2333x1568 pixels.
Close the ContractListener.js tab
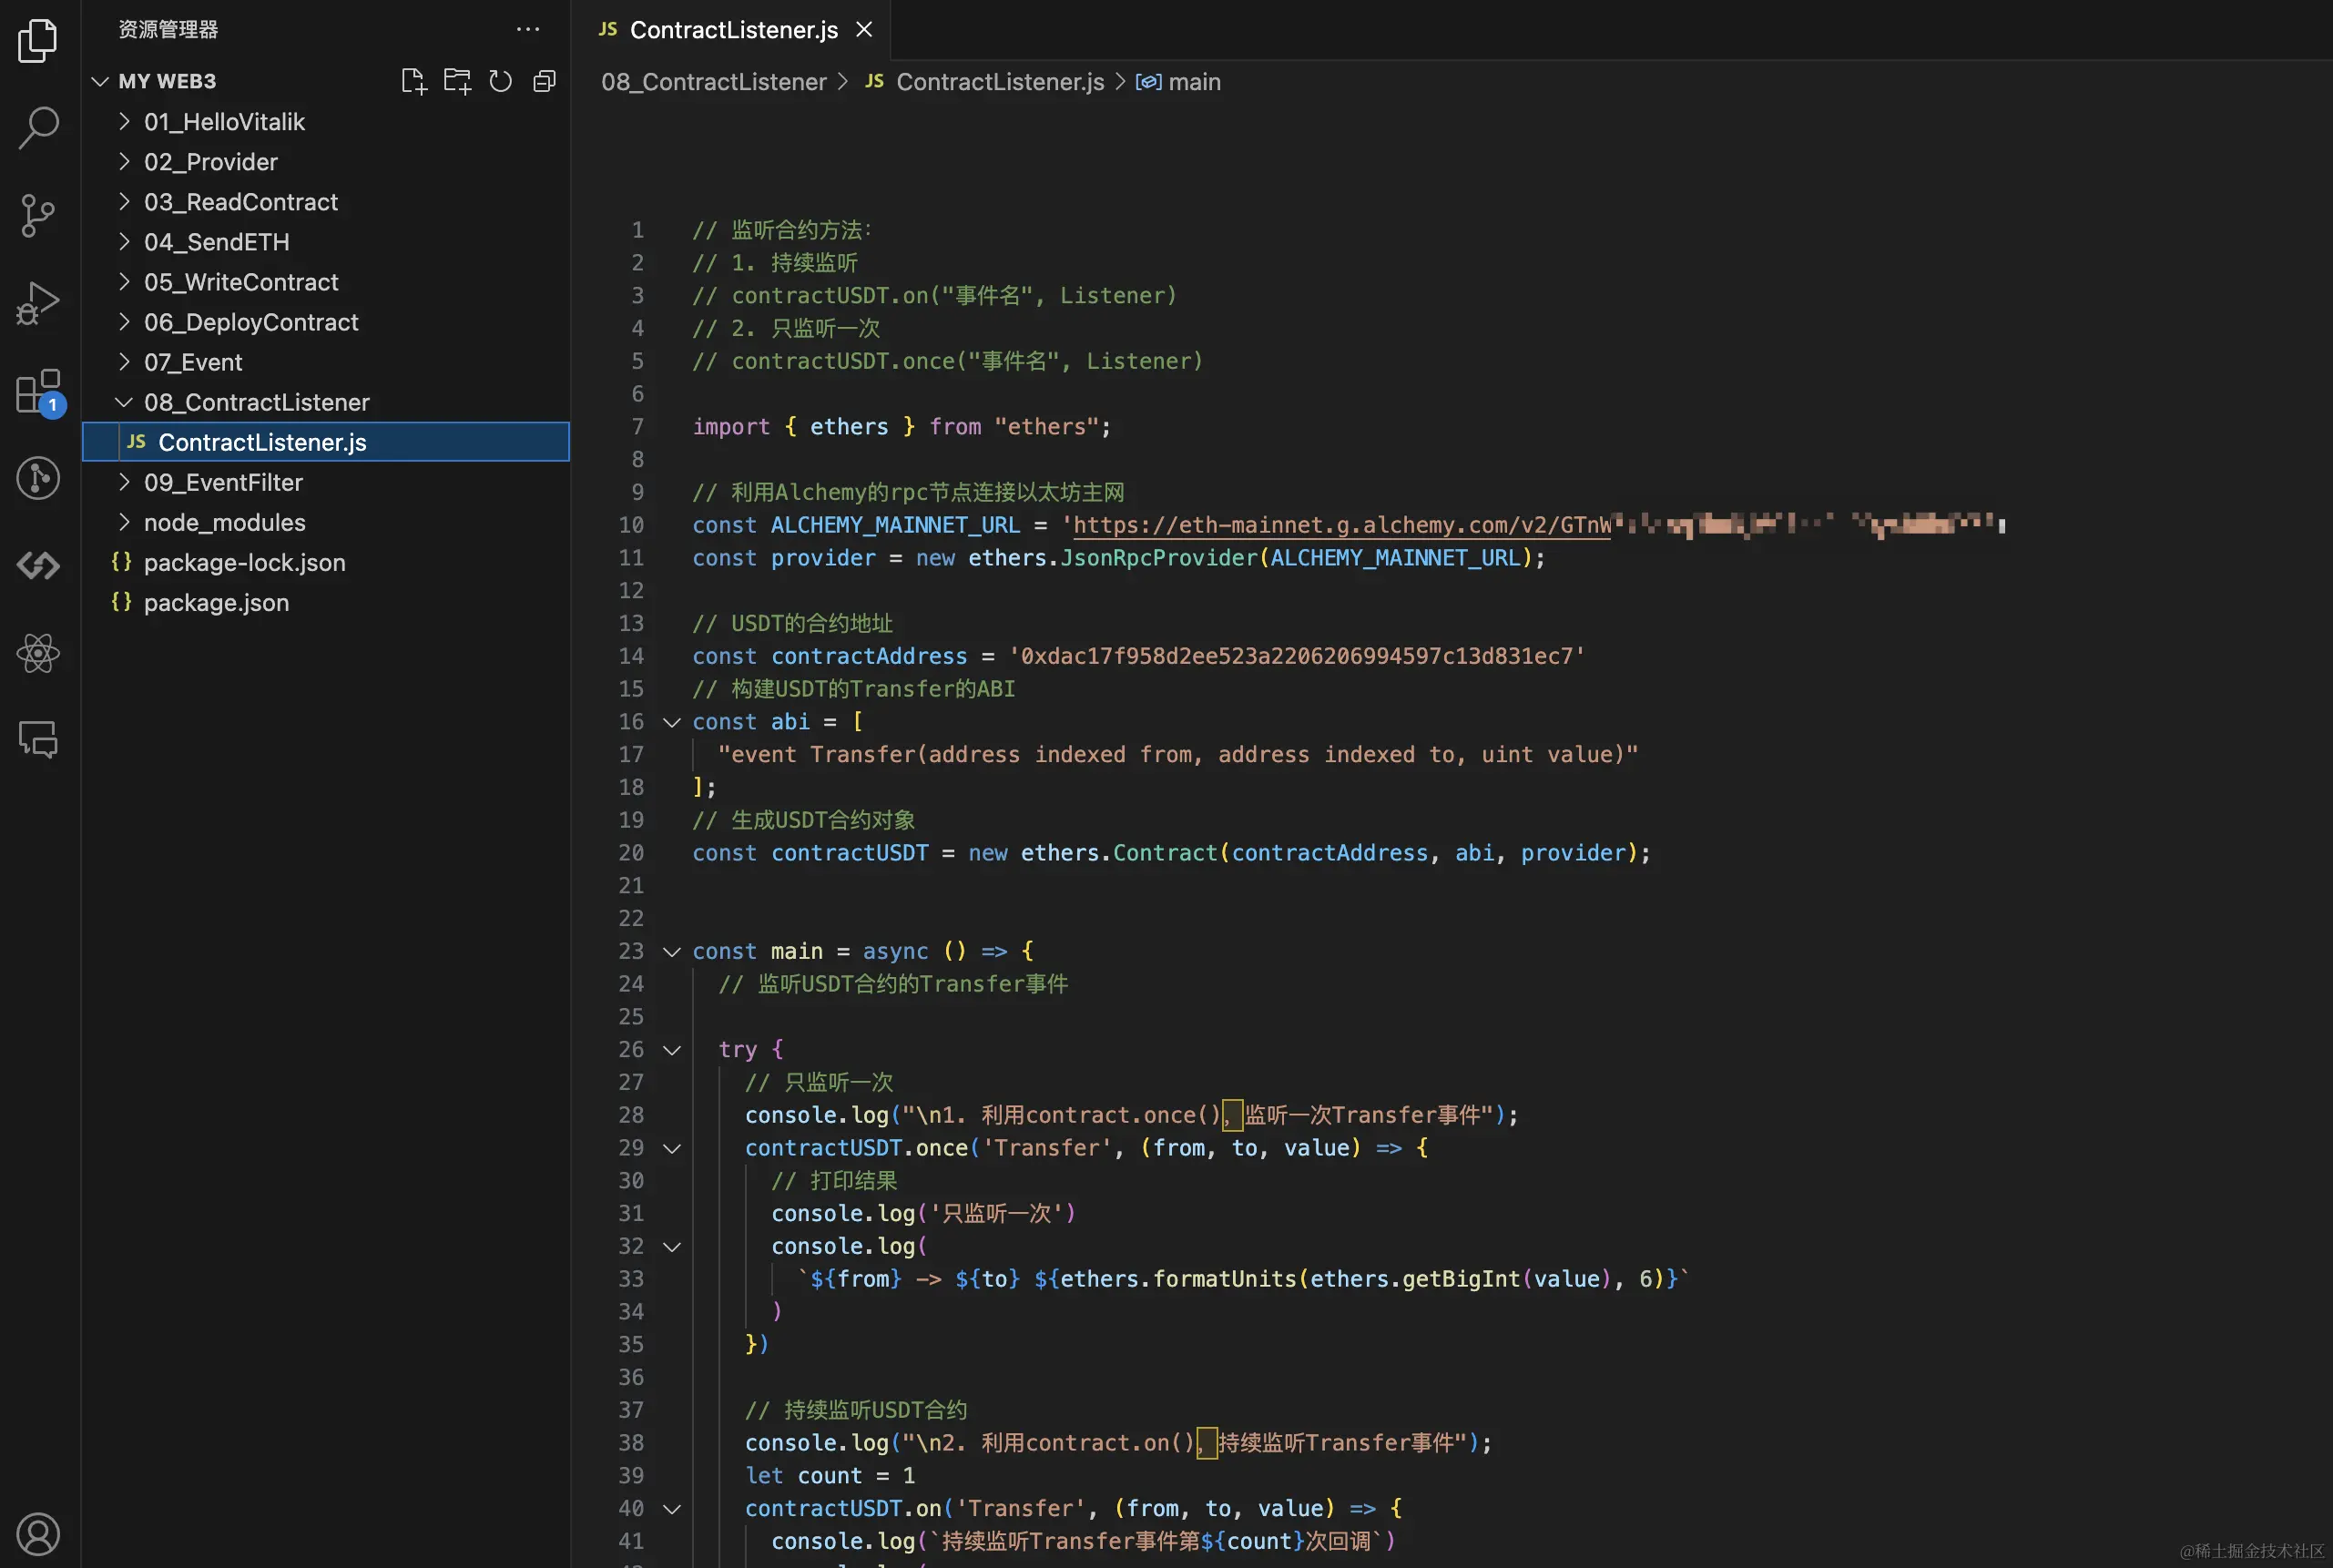864,30
